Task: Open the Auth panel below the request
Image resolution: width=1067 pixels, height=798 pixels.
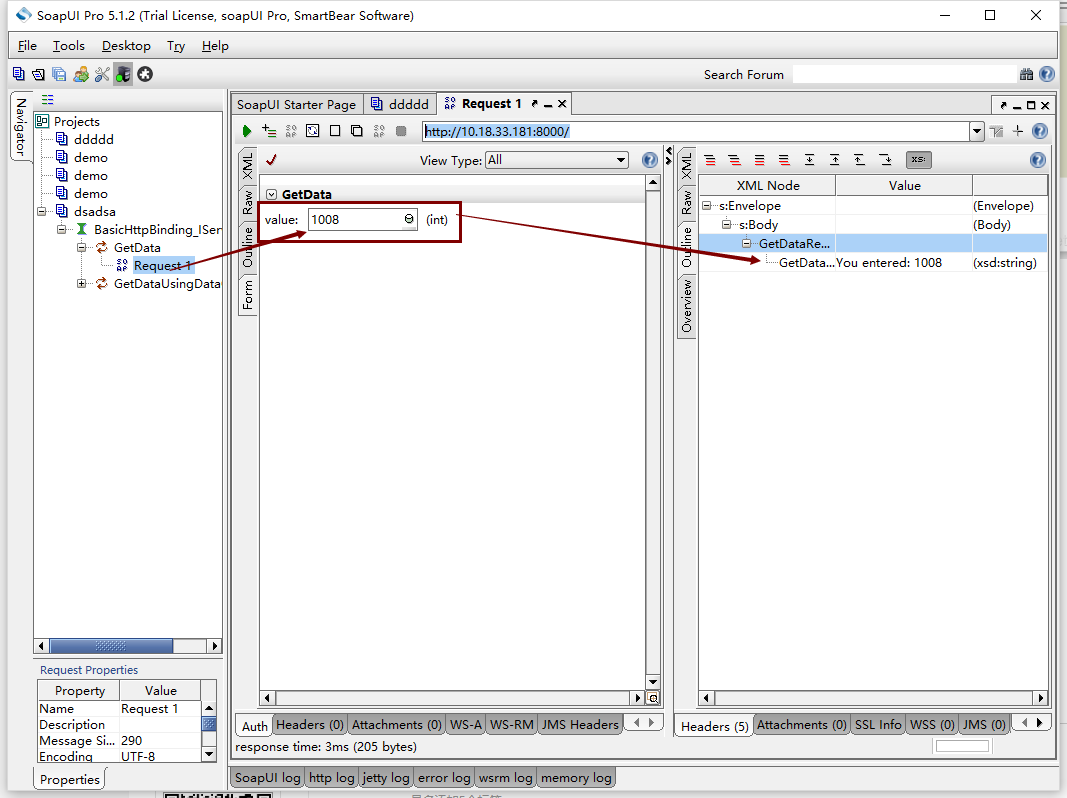Action: (253, 725)
